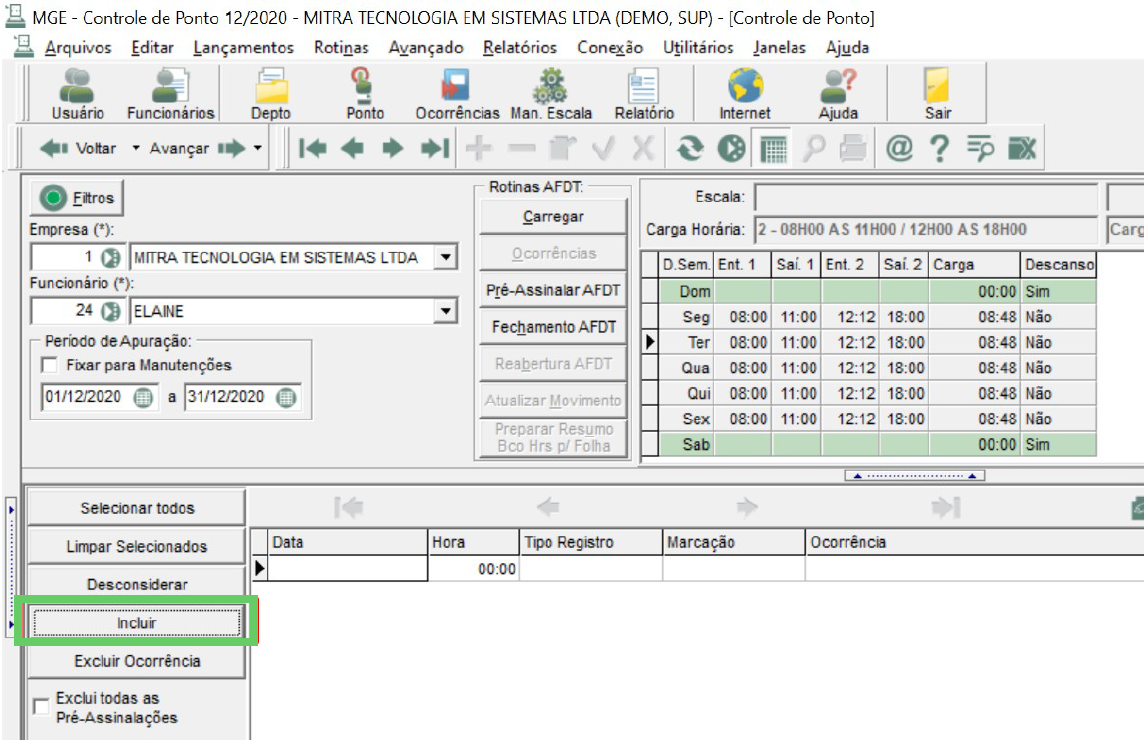Open the Relatórios menu

519,47
